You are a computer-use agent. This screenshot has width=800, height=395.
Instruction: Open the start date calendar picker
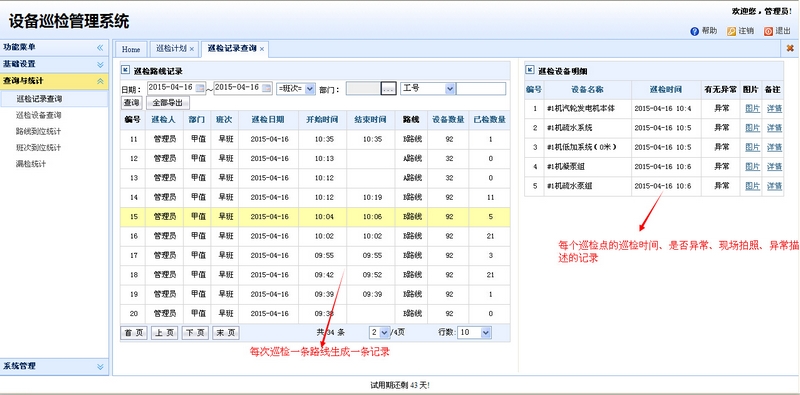pos(200,88)
